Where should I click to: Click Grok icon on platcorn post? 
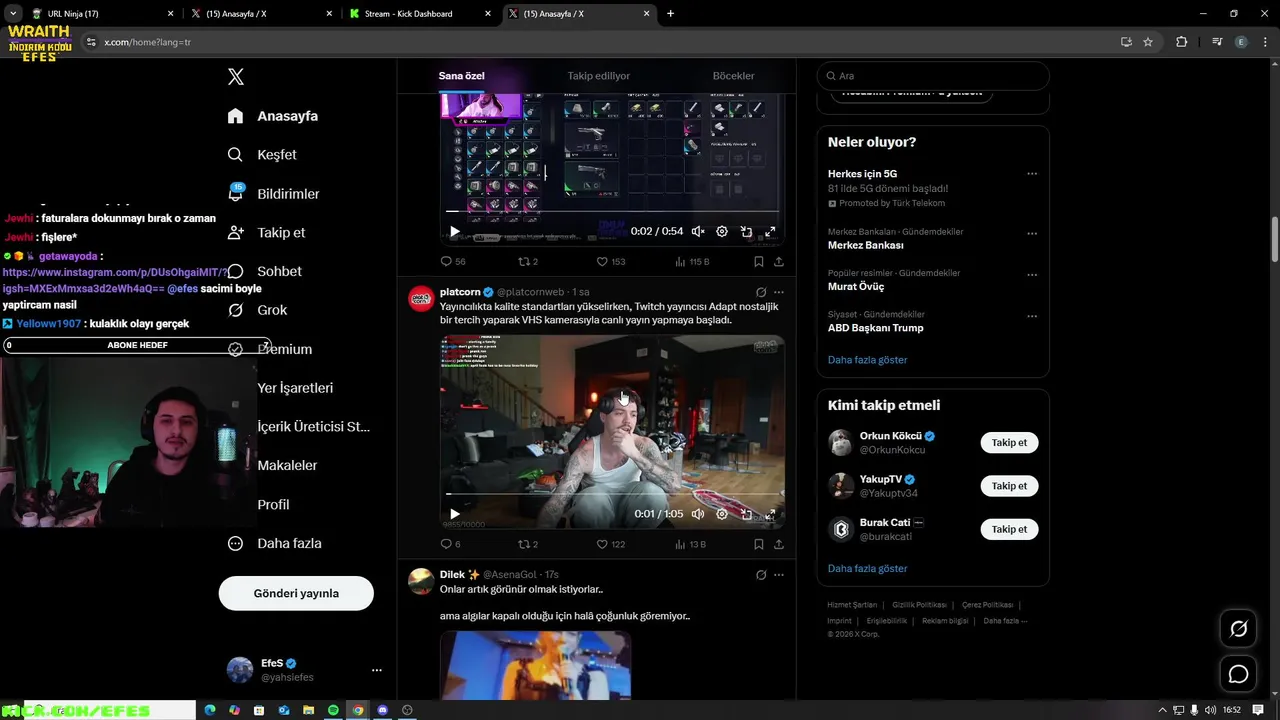tap(761, 293)
